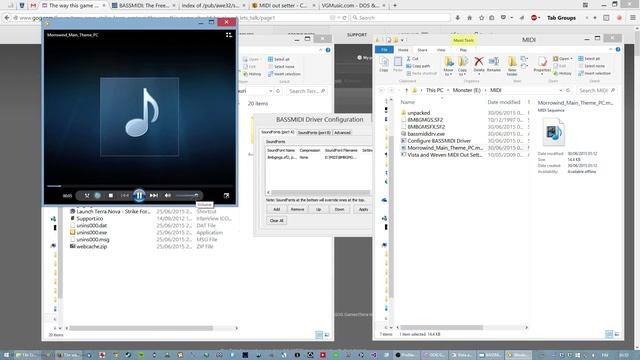Click Down button in BASSMIDI configuration
The height and width of the screenshot is (360, 640).
tap(340, 209)
